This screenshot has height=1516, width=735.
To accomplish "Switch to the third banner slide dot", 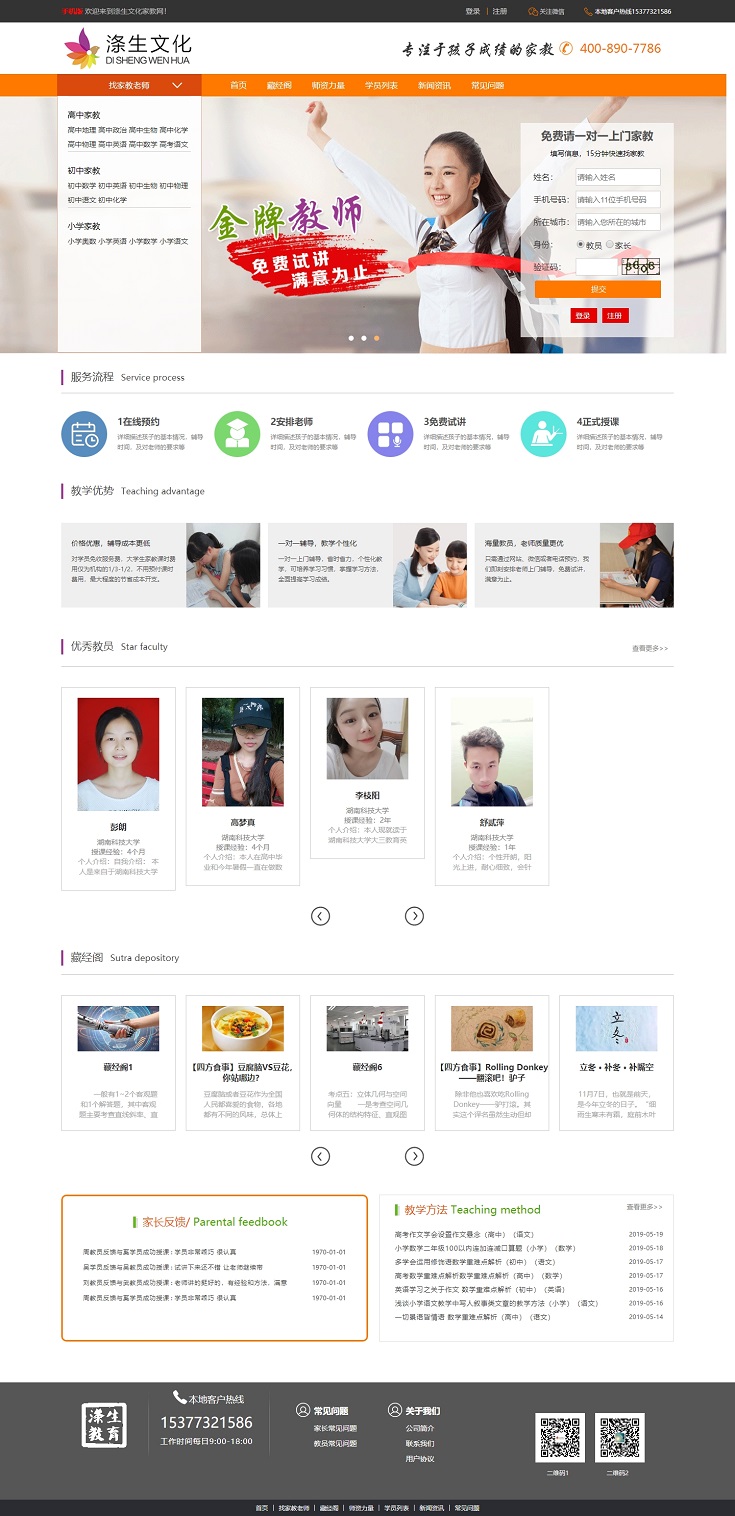I will [x=376, y=338].
